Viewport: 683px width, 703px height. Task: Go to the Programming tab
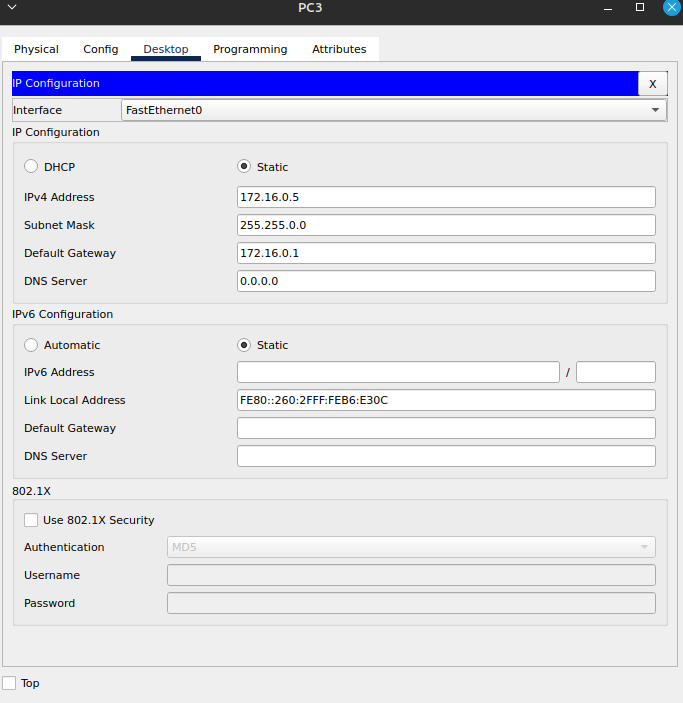[250, 49]
